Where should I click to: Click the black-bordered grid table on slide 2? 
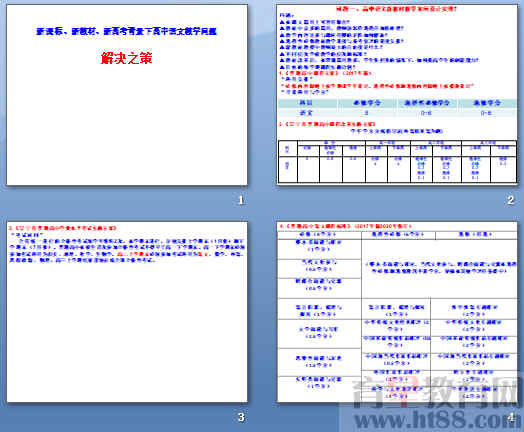pos(397,162)
